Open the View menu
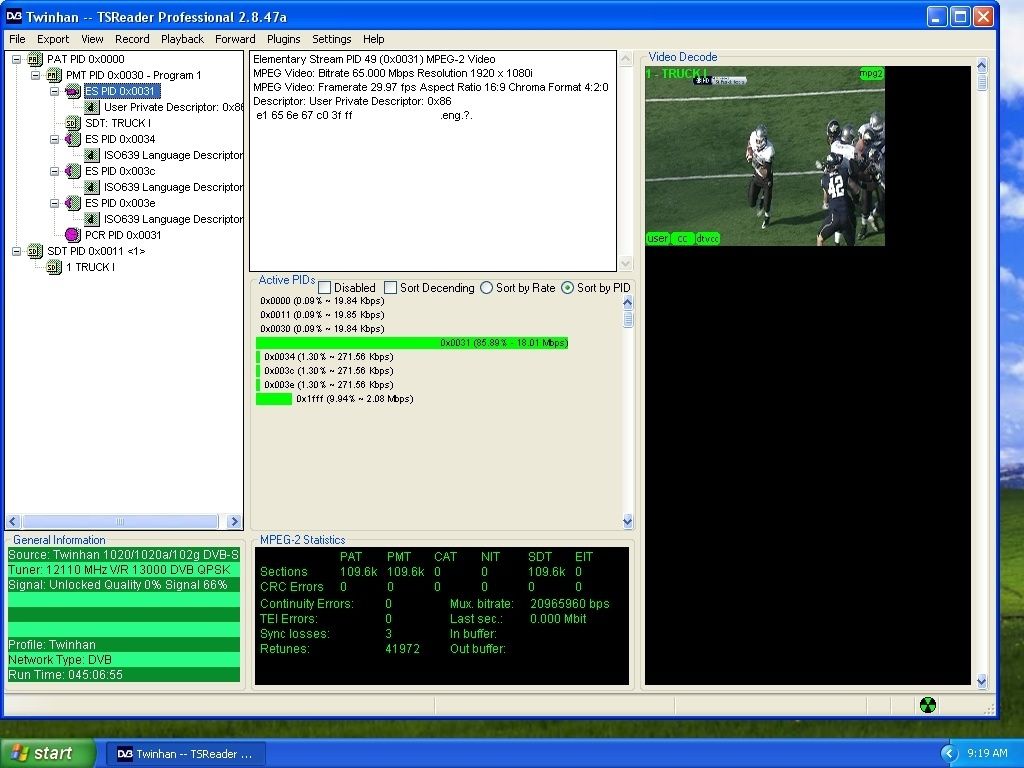The height and width of the screenshot is (768, 1024). [92, 39]
